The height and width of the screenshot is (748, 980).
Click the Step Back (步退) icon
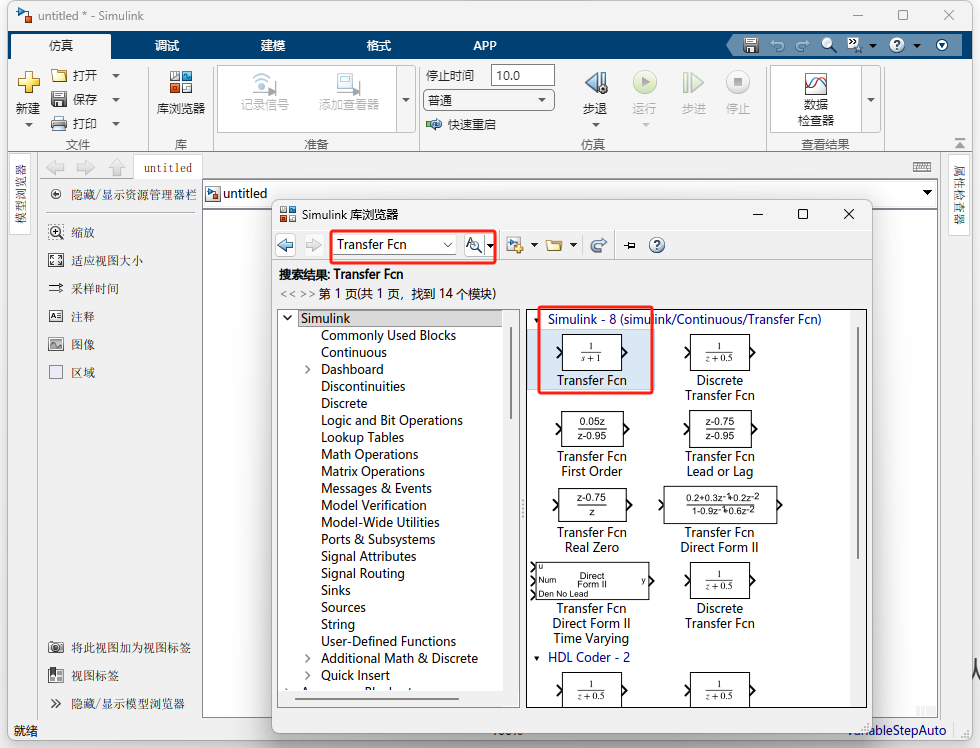595,82
